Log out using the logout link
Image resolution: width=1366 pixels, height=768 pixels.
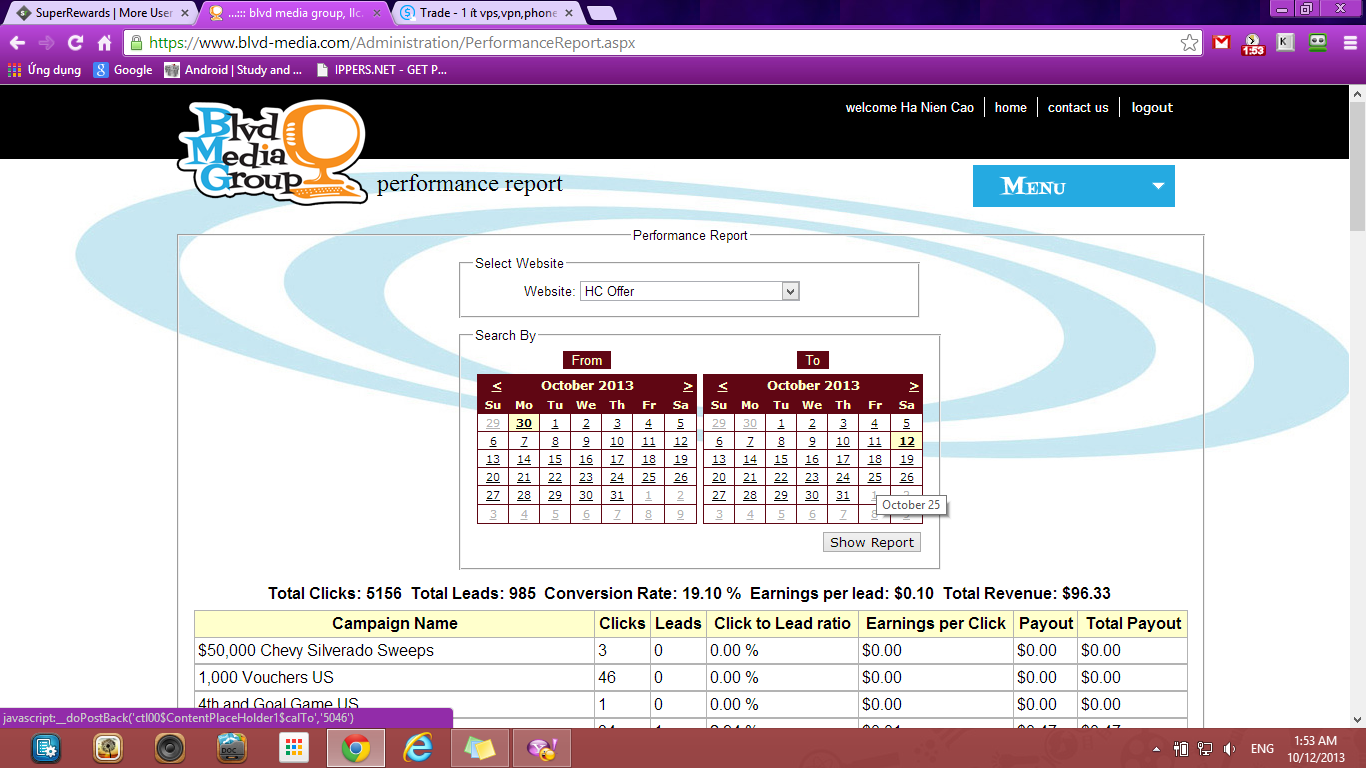pos(1152,108)
